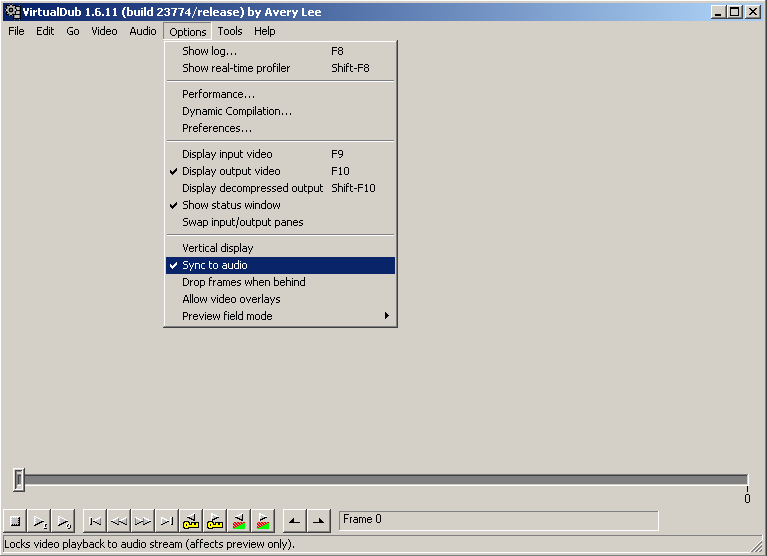
Task: Select Swap input/output panes
Action: pyautogui.click(x=280, y=222)
